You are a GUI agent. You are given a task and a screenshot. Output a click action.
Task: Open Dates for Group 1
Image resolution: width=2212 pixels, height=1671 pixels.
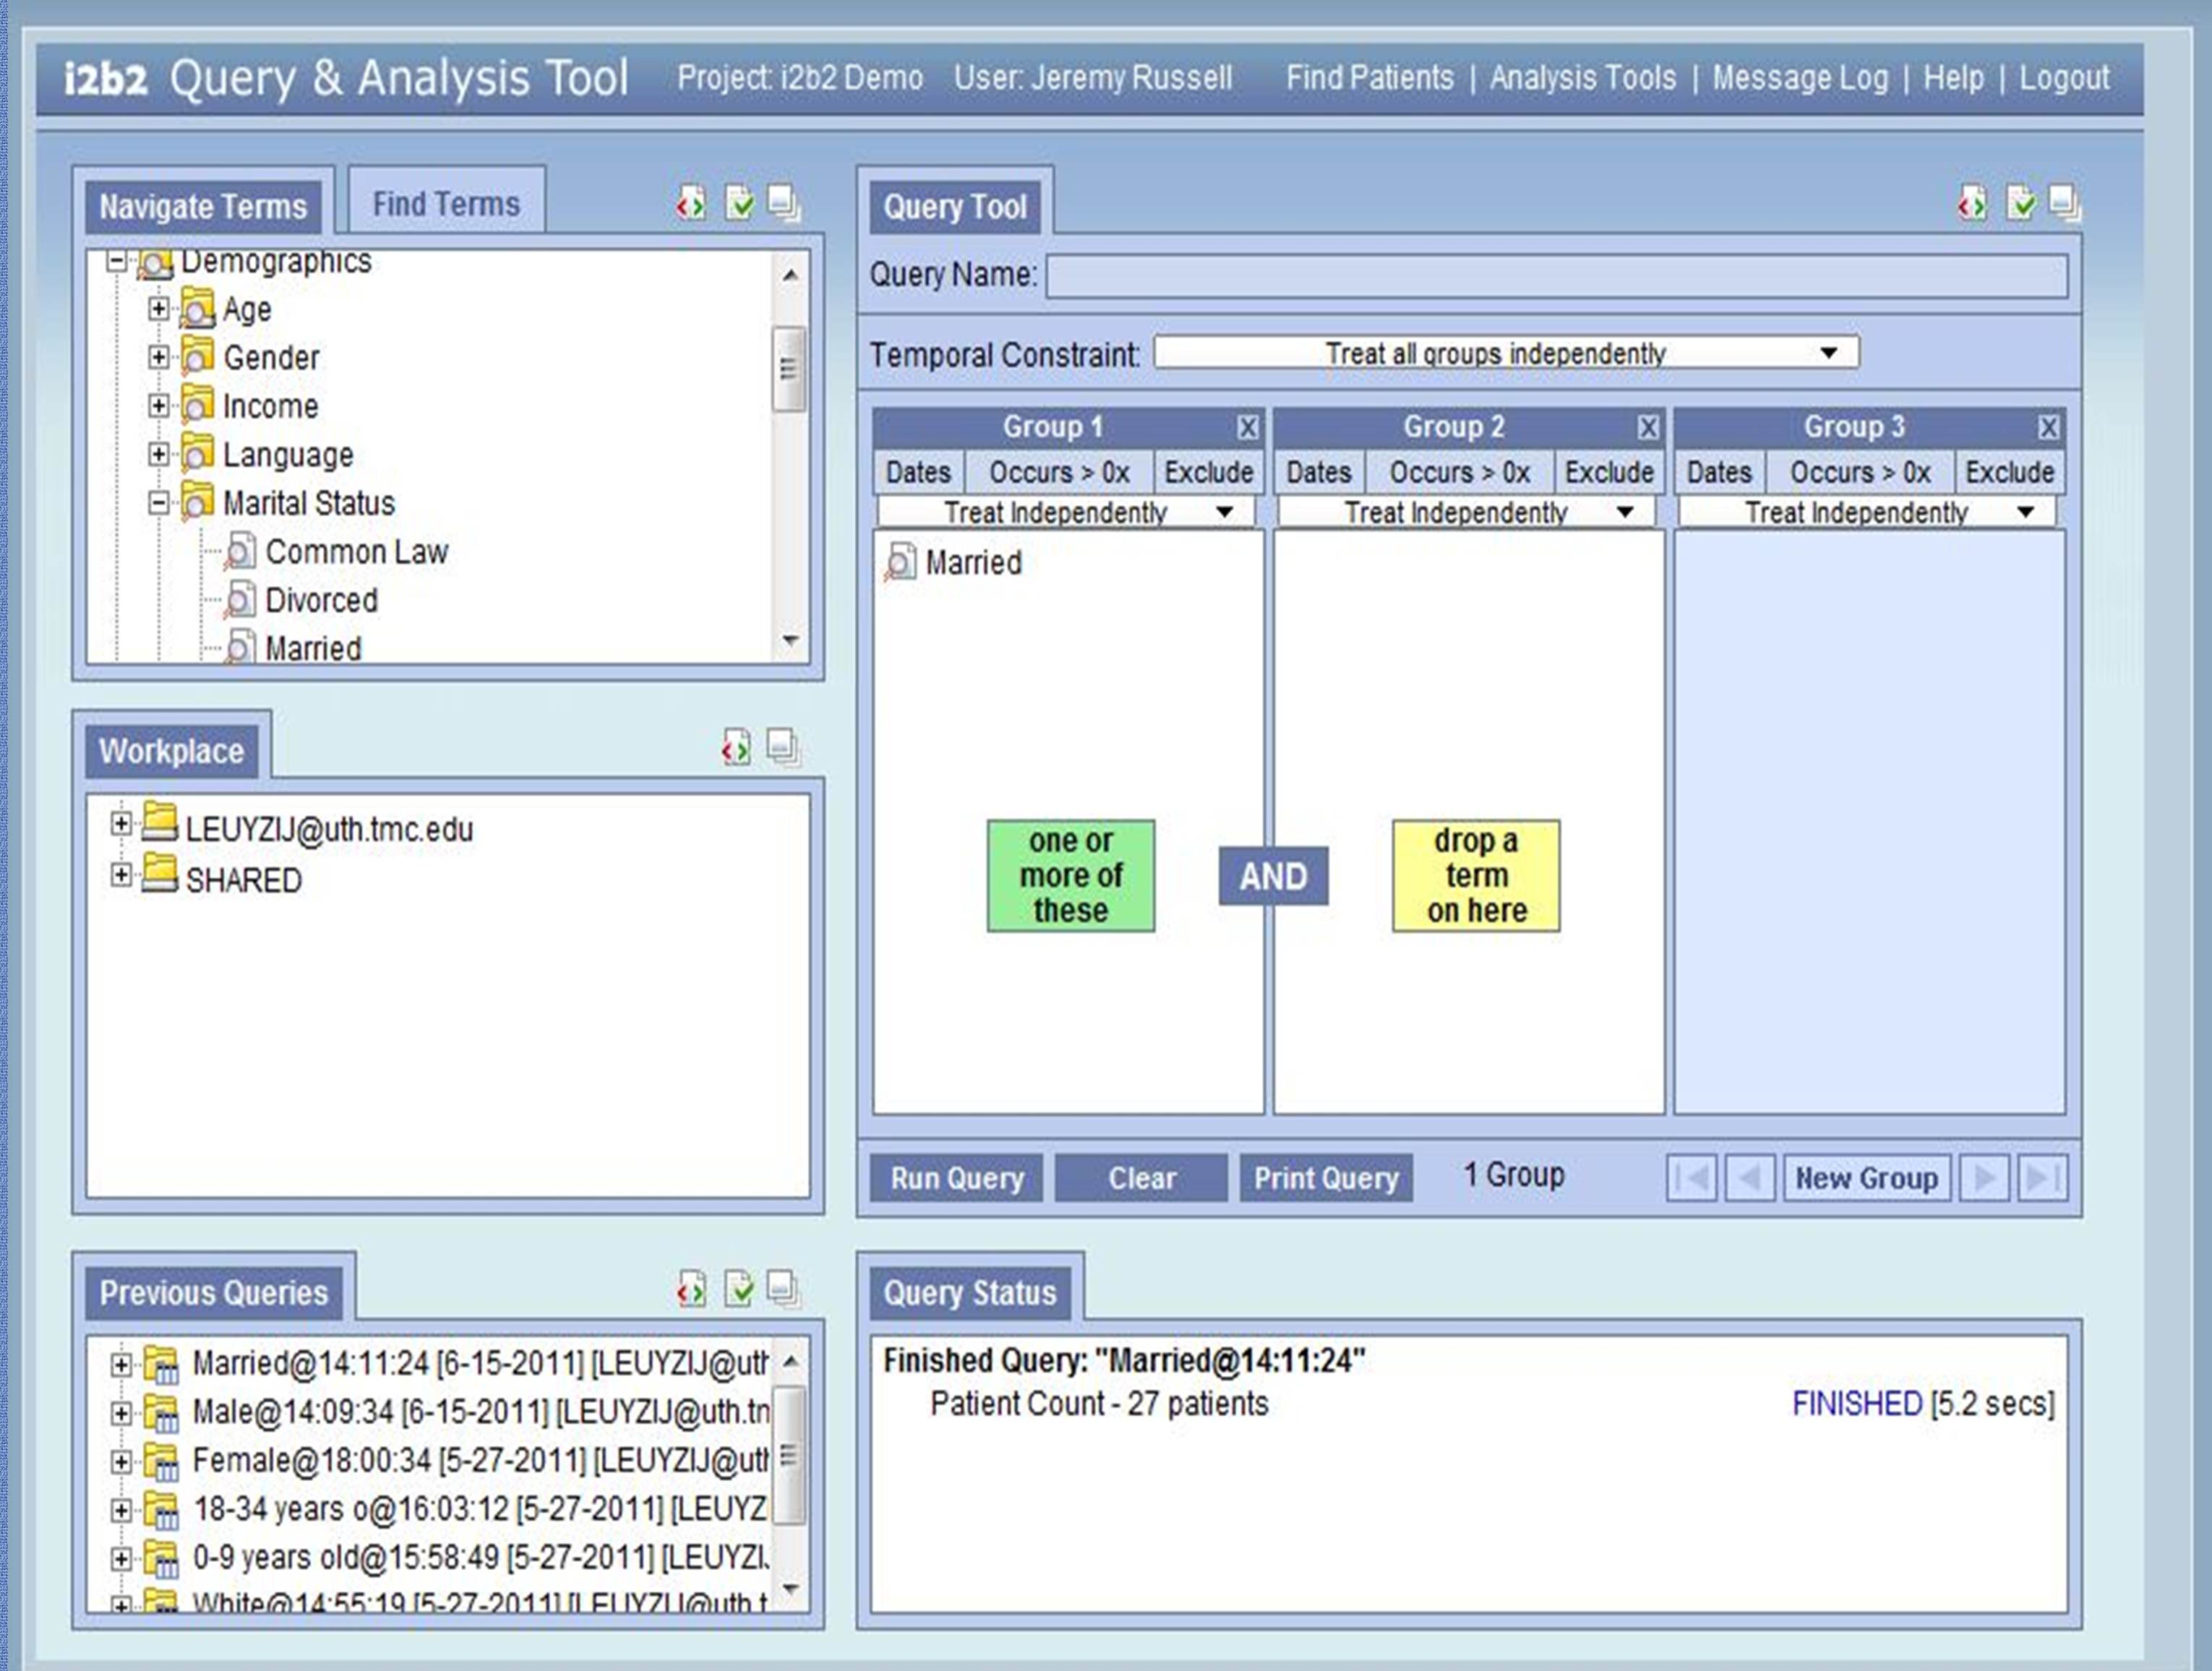918,472
